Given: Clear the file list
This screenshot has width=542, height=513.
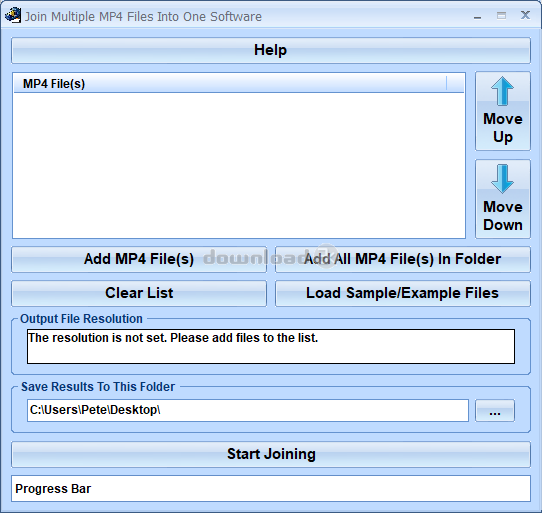Looking at the screenshot, I should (x=139, y=293).
